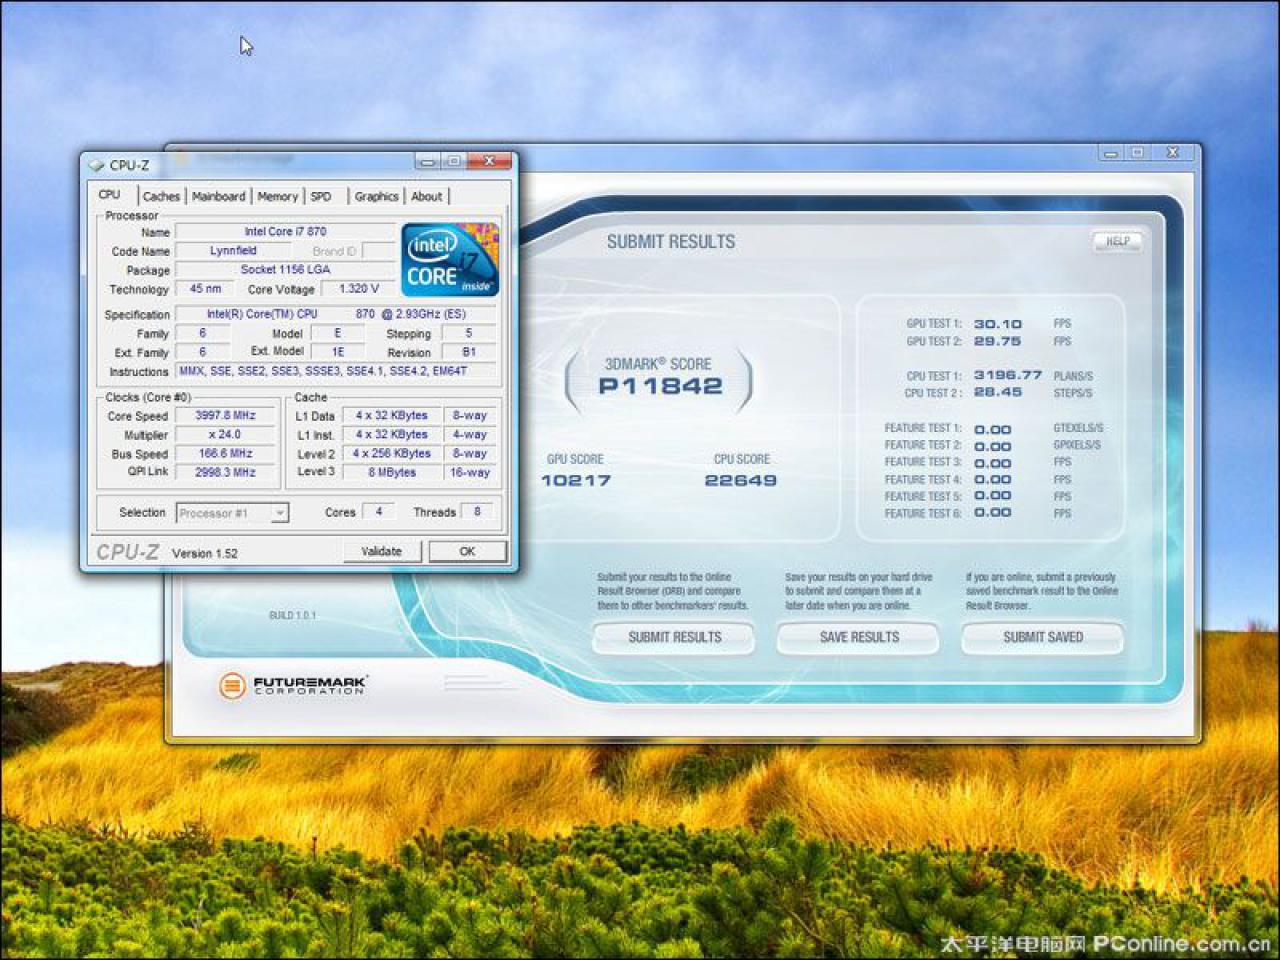Image resolution: width=1280 pixels, height=960 pixels.
Task: Click the Level 2 cache value '4 x 256 KBytes'
Action: (x=391, y=453)
